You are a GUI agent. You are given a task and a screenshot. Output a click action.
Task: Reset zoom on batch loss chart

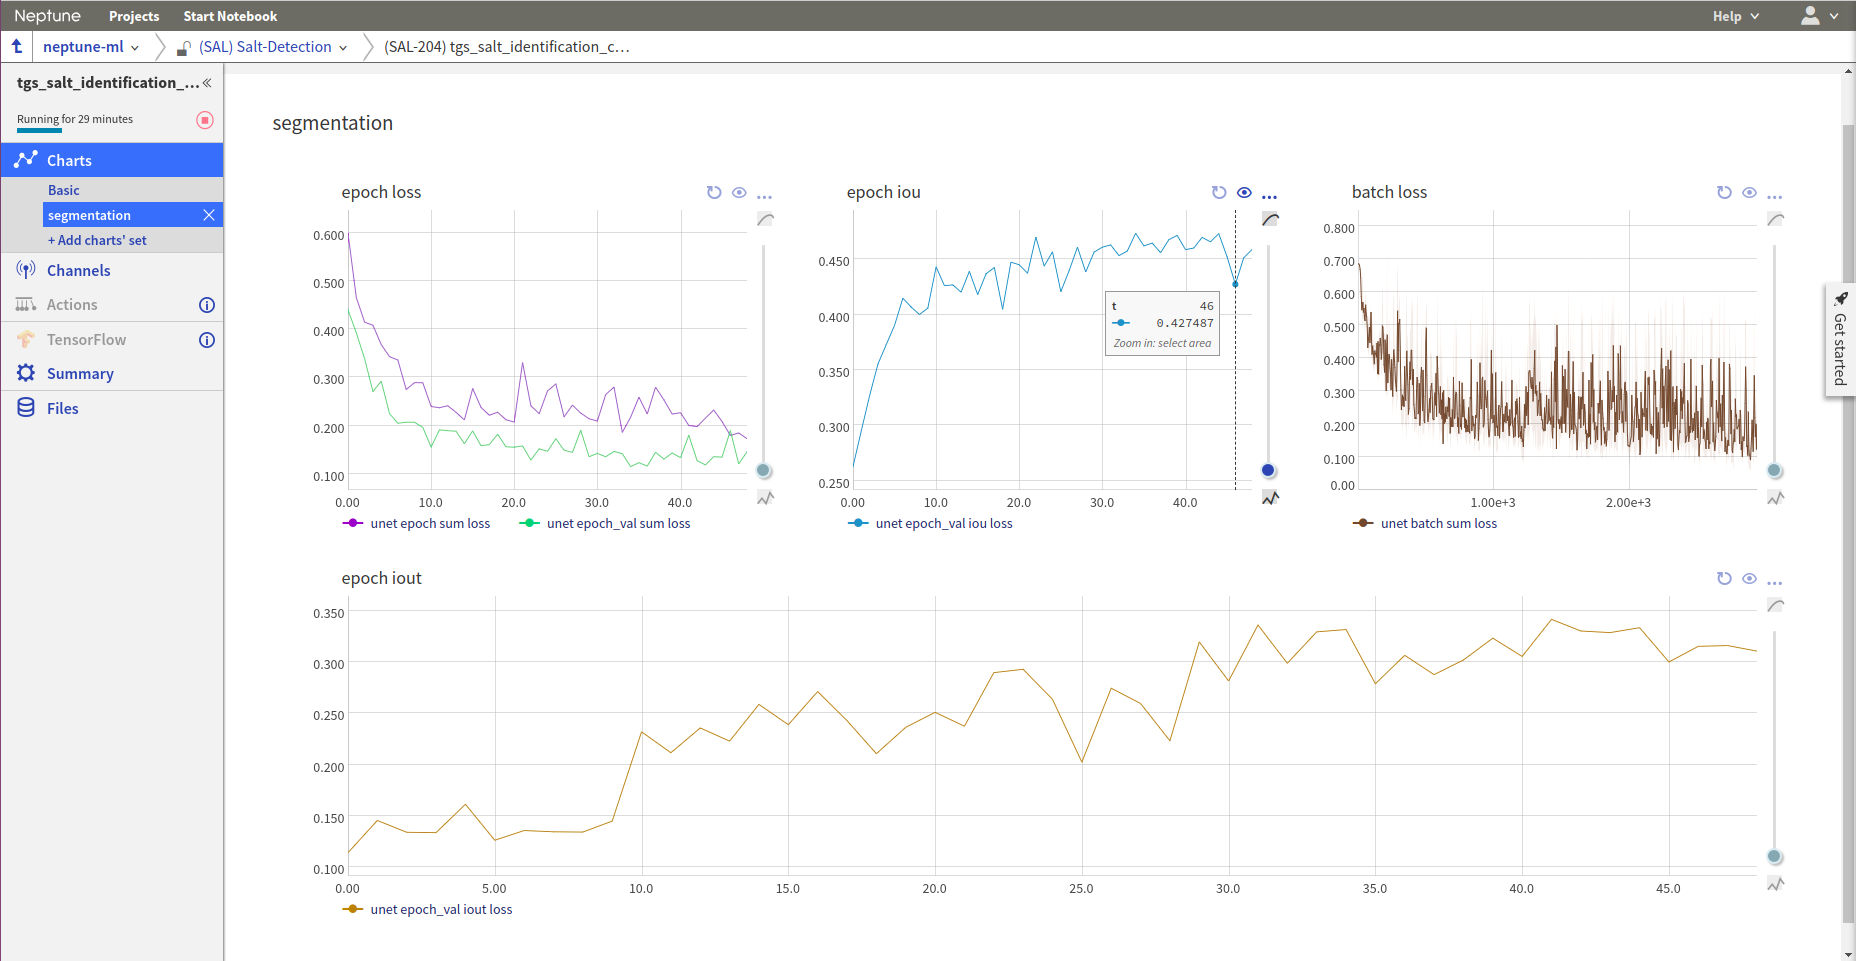pos(1724,192)
